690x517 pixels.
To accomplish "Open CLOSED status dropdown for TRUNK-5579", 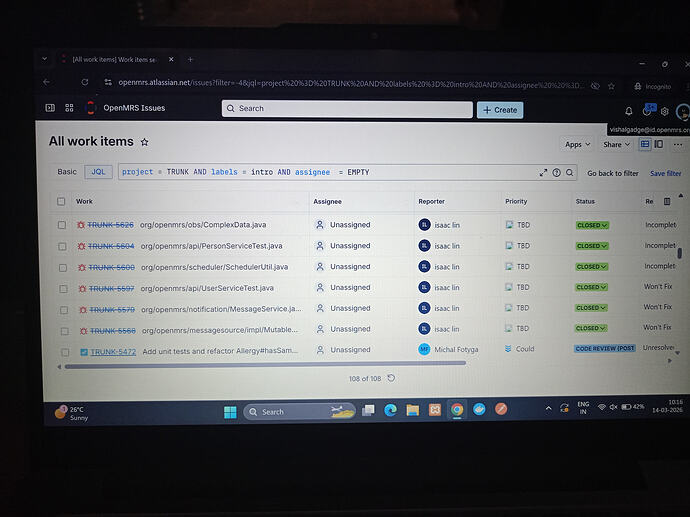I will coord(591,308).
